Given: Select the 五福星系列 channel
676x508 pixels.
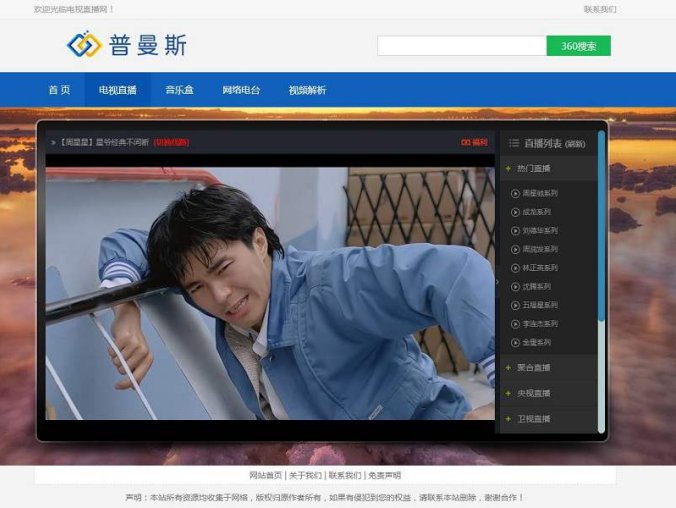Looking at the screenshot, I should 539,305.
